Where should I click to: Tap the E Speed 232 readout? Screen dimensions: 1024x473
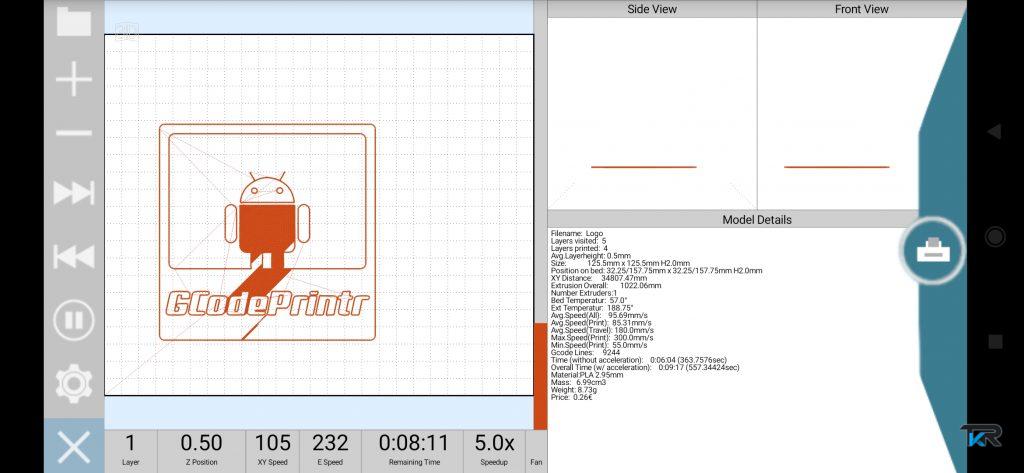pos(330,450)
